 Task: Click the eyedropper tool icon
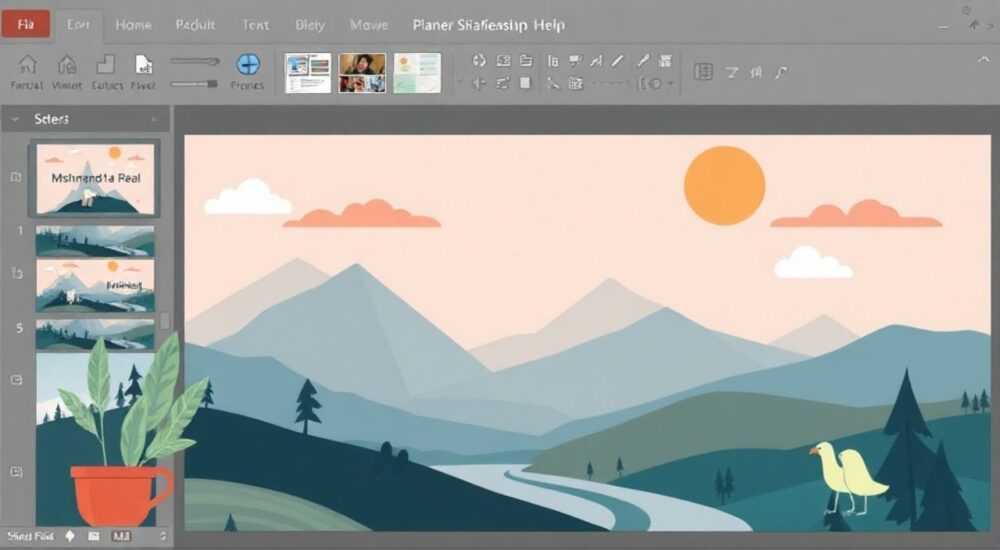(x=643, y=61)
